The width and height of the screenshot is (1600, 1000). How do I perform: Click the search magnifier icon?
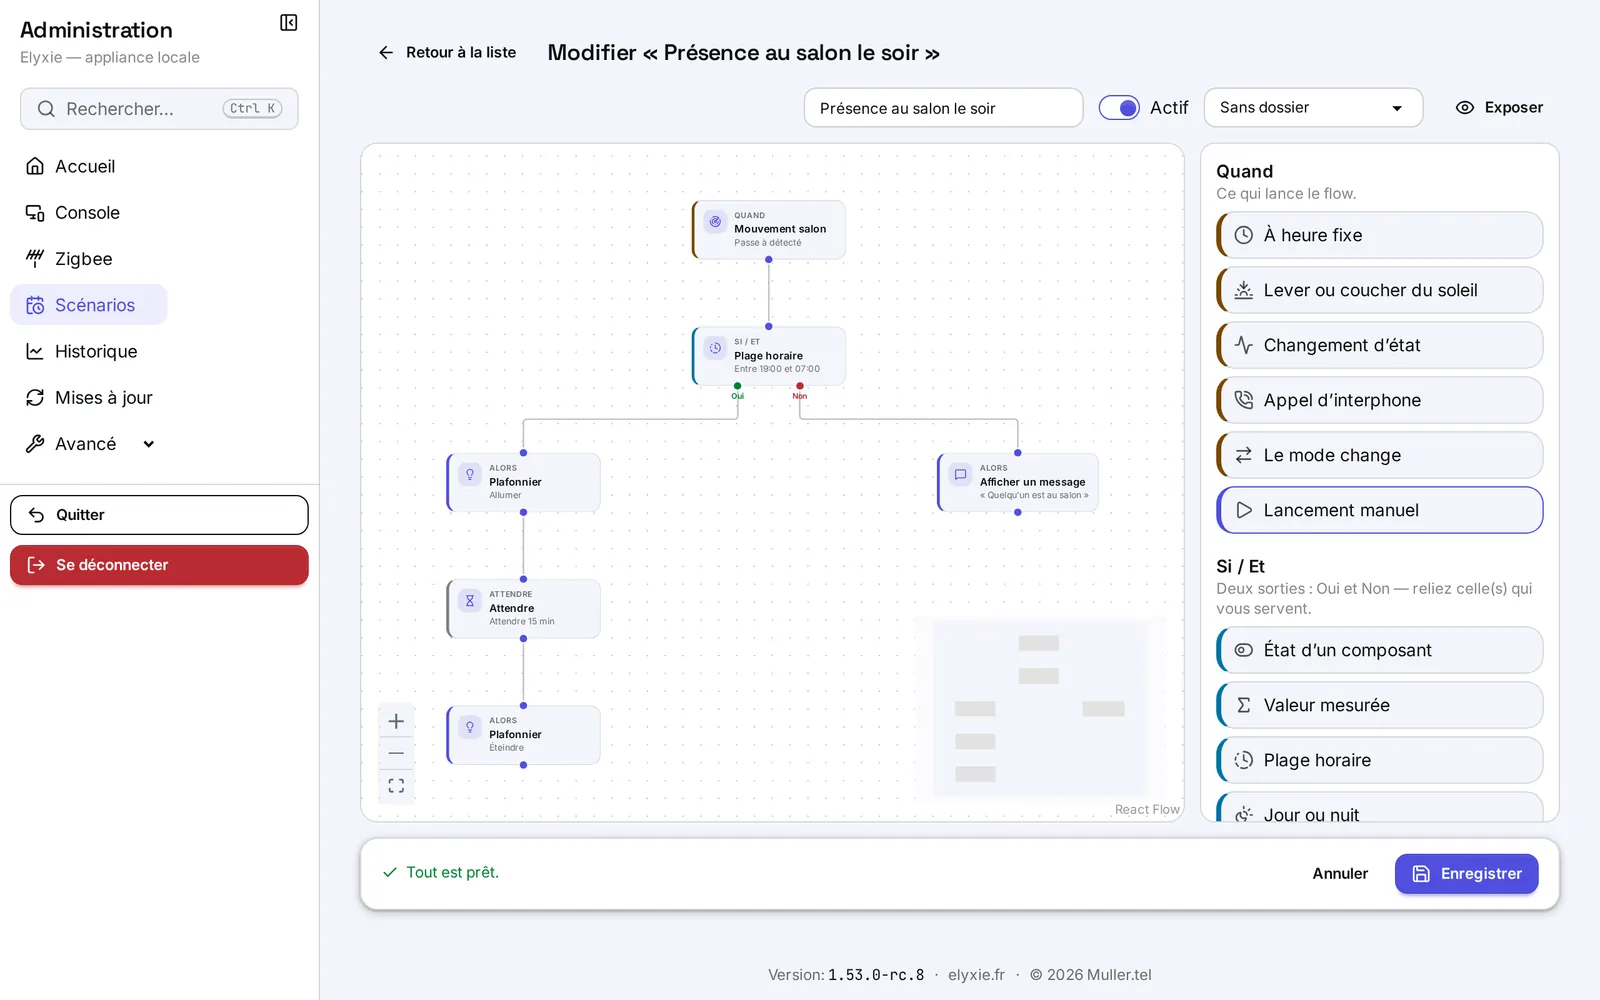click(x=46, y=109)
